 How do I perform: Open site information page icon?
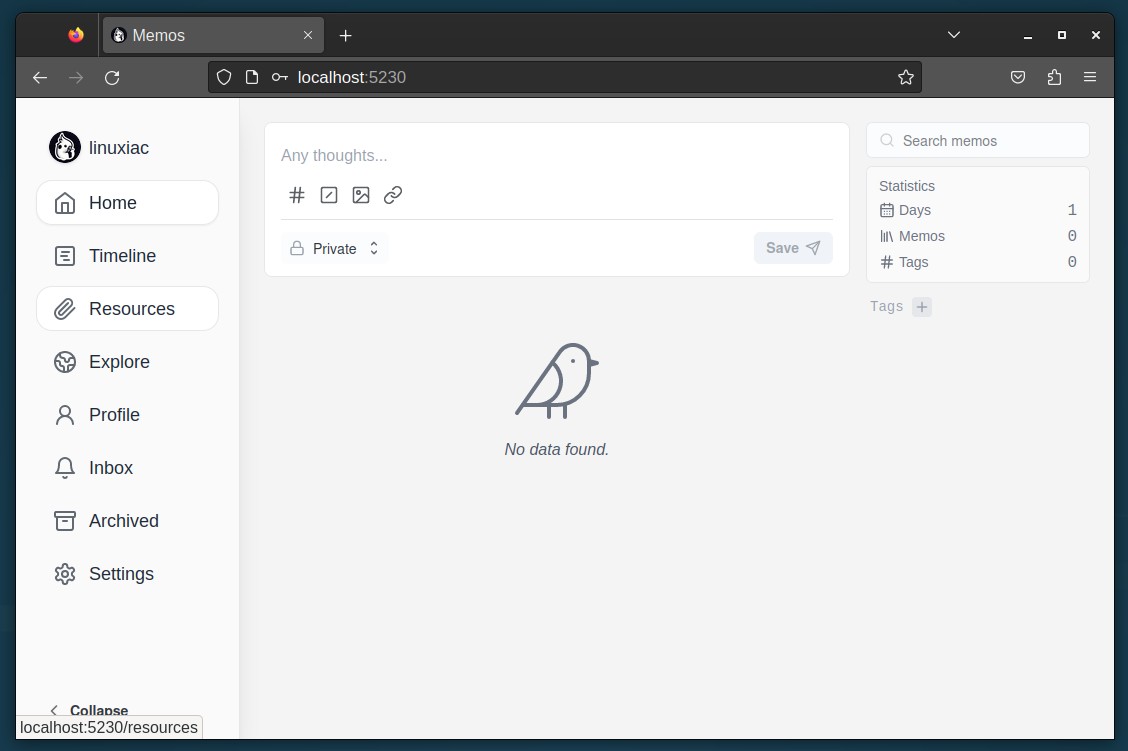(x=252, y=78)
